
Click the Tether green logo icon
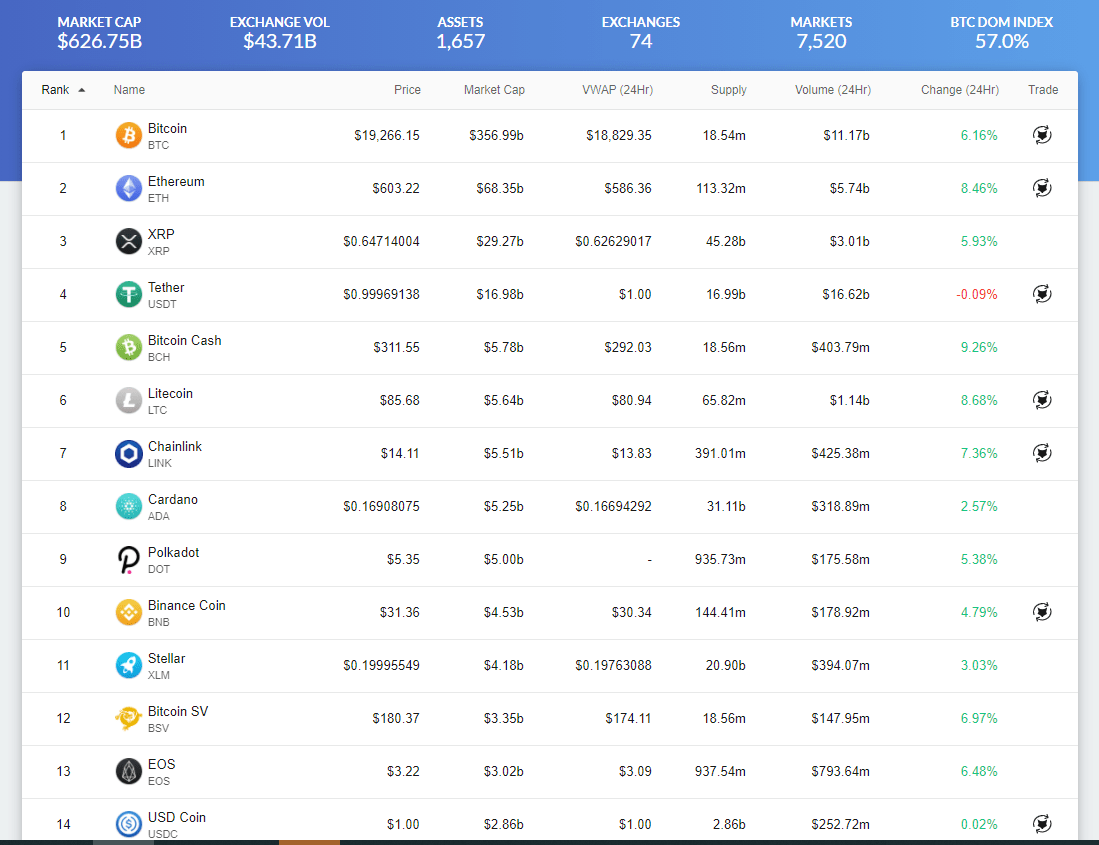click(x=129, y=294)
